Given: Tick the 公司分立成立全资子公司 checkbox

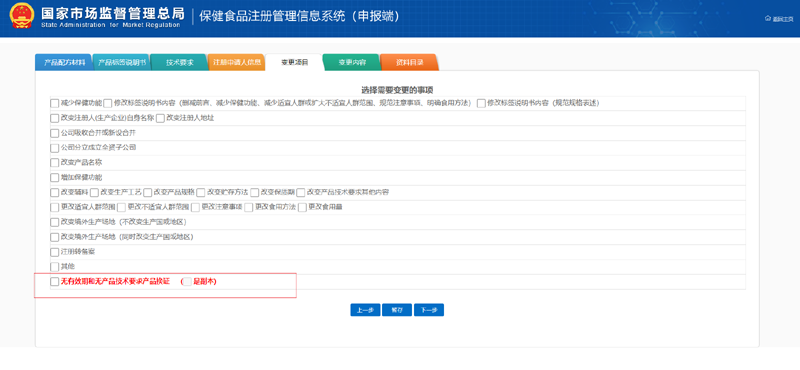Looking at the screenshot, I should click(55, 148).
